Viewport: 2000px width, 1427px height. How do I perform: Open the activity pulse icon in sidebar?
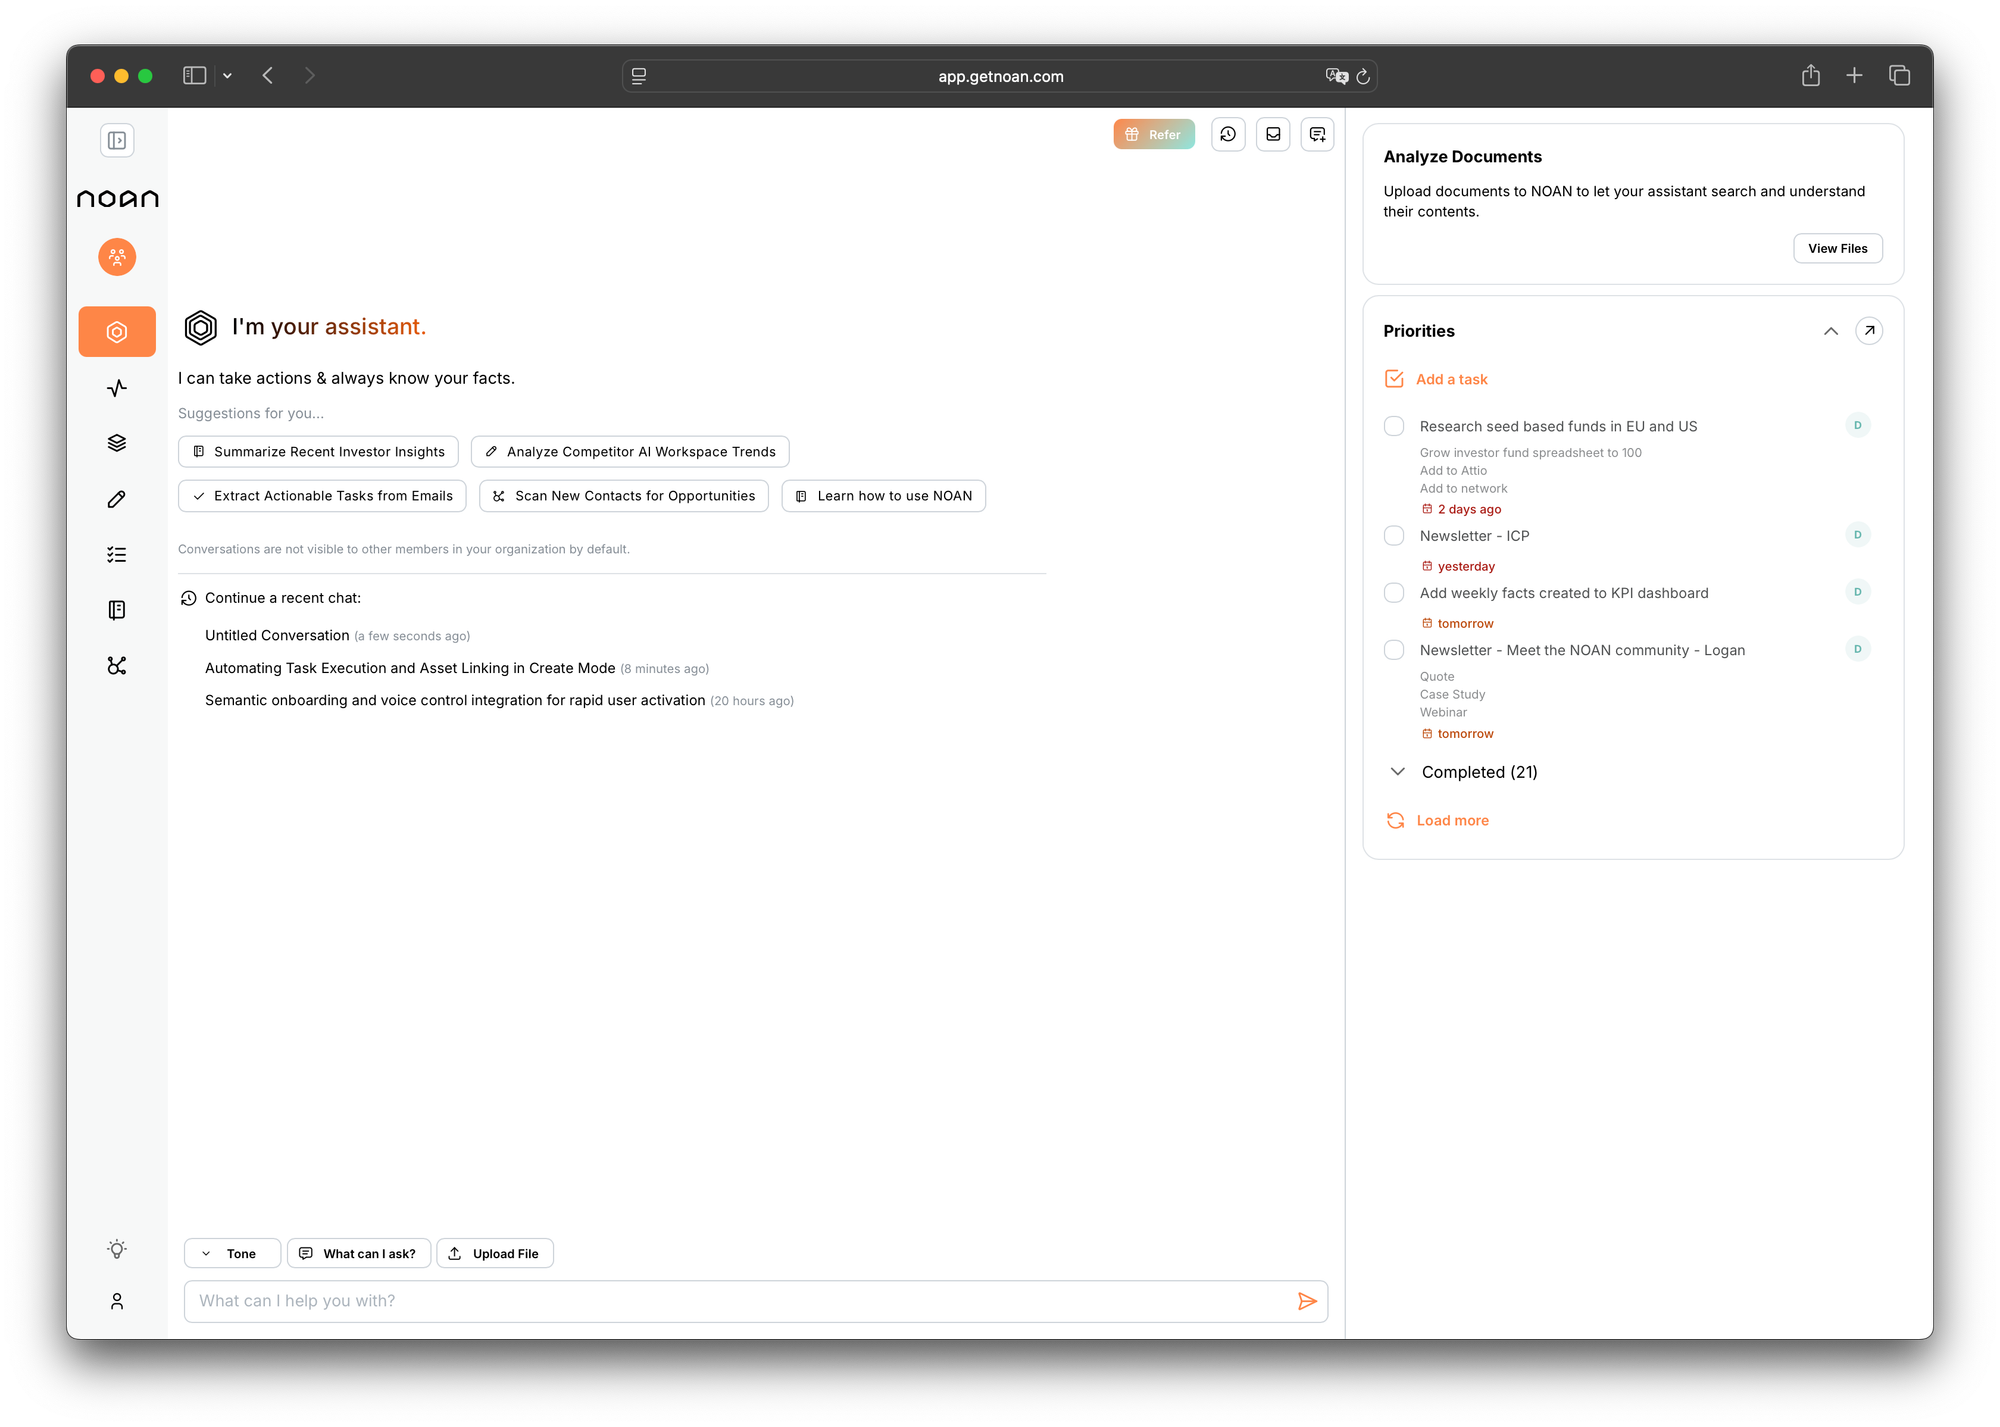(117, 388)
